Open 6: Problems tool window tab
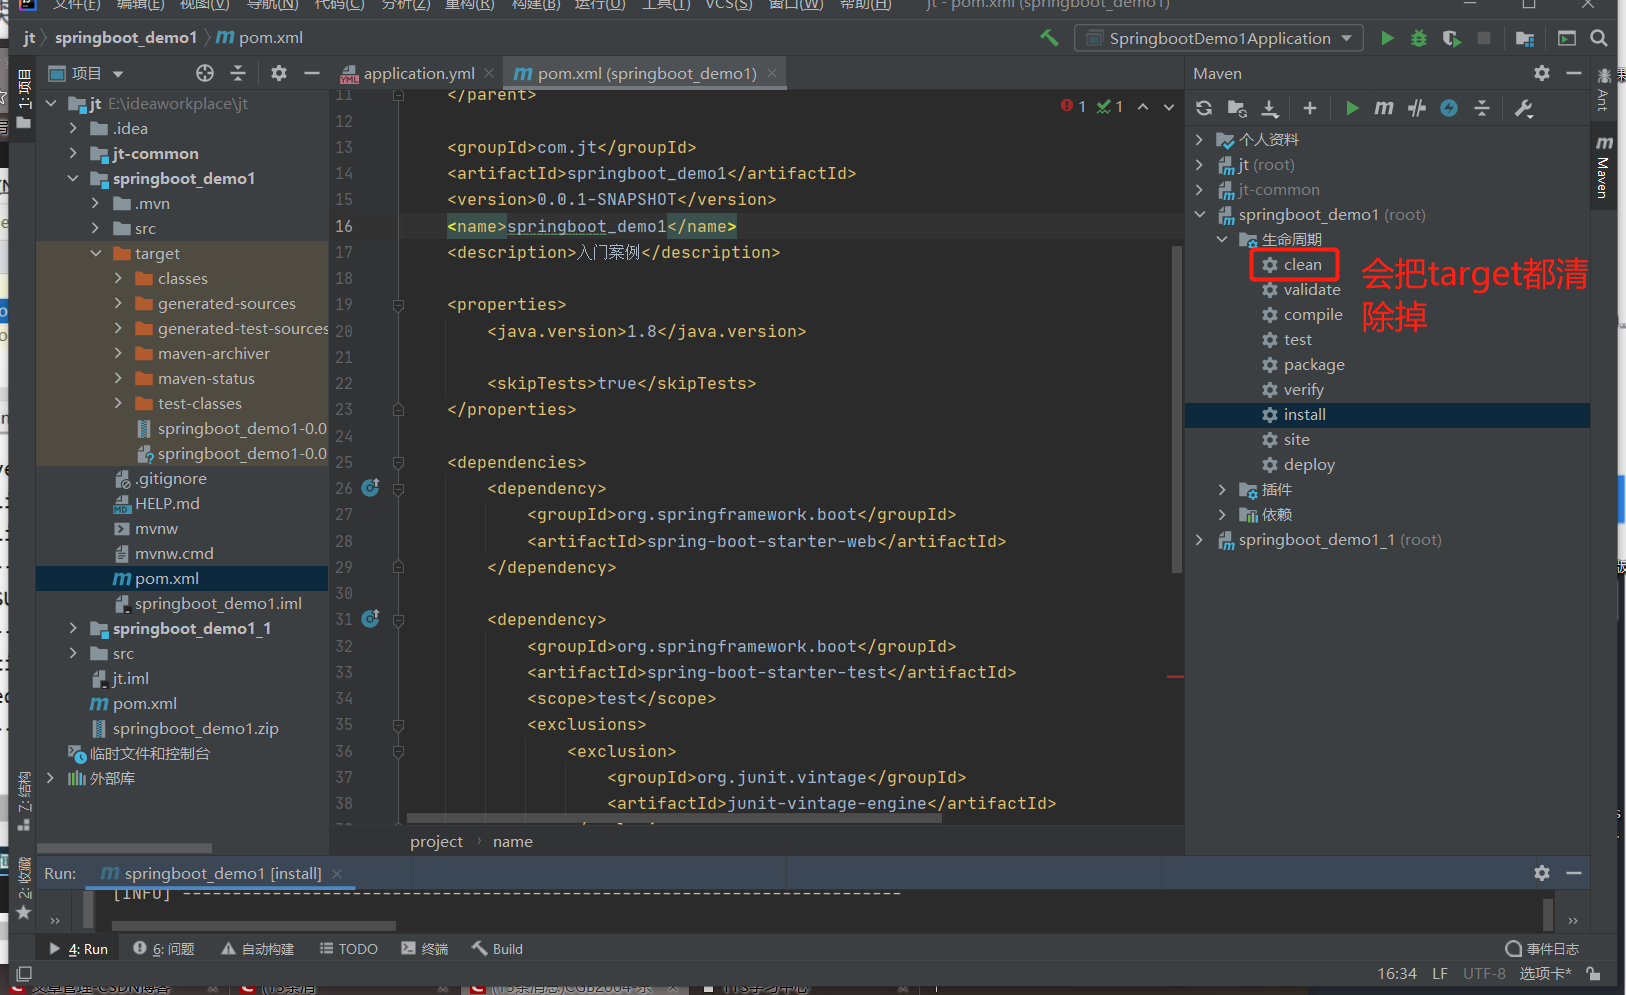Viewport: 1626px width, 995px height. tap(164, 949)
